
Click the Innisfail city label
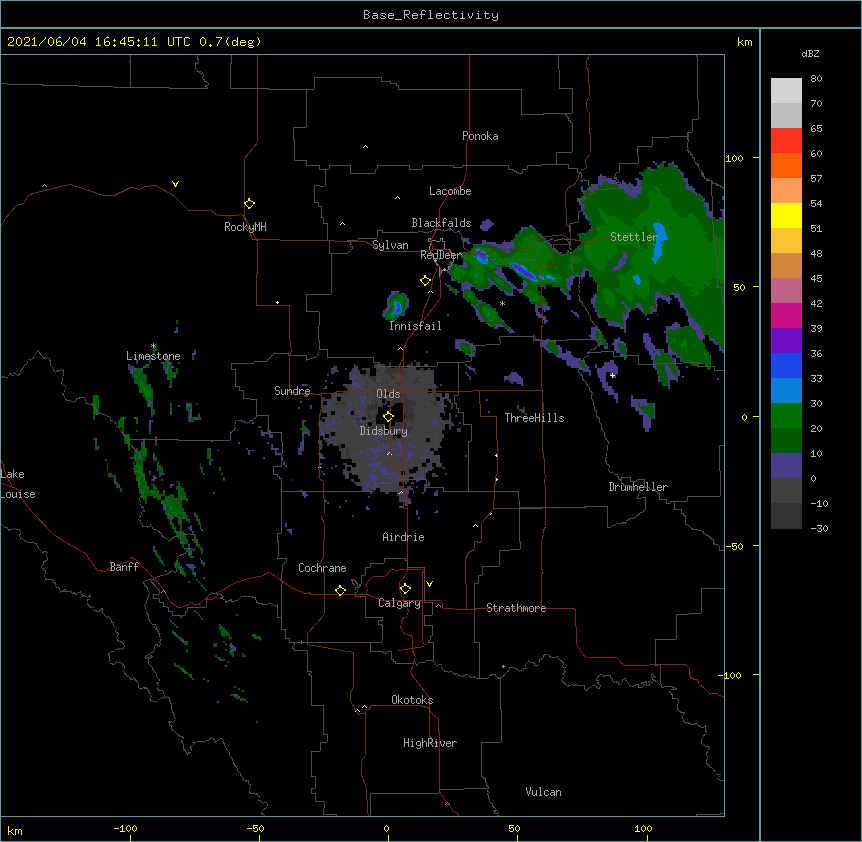(x=415, y=326)
